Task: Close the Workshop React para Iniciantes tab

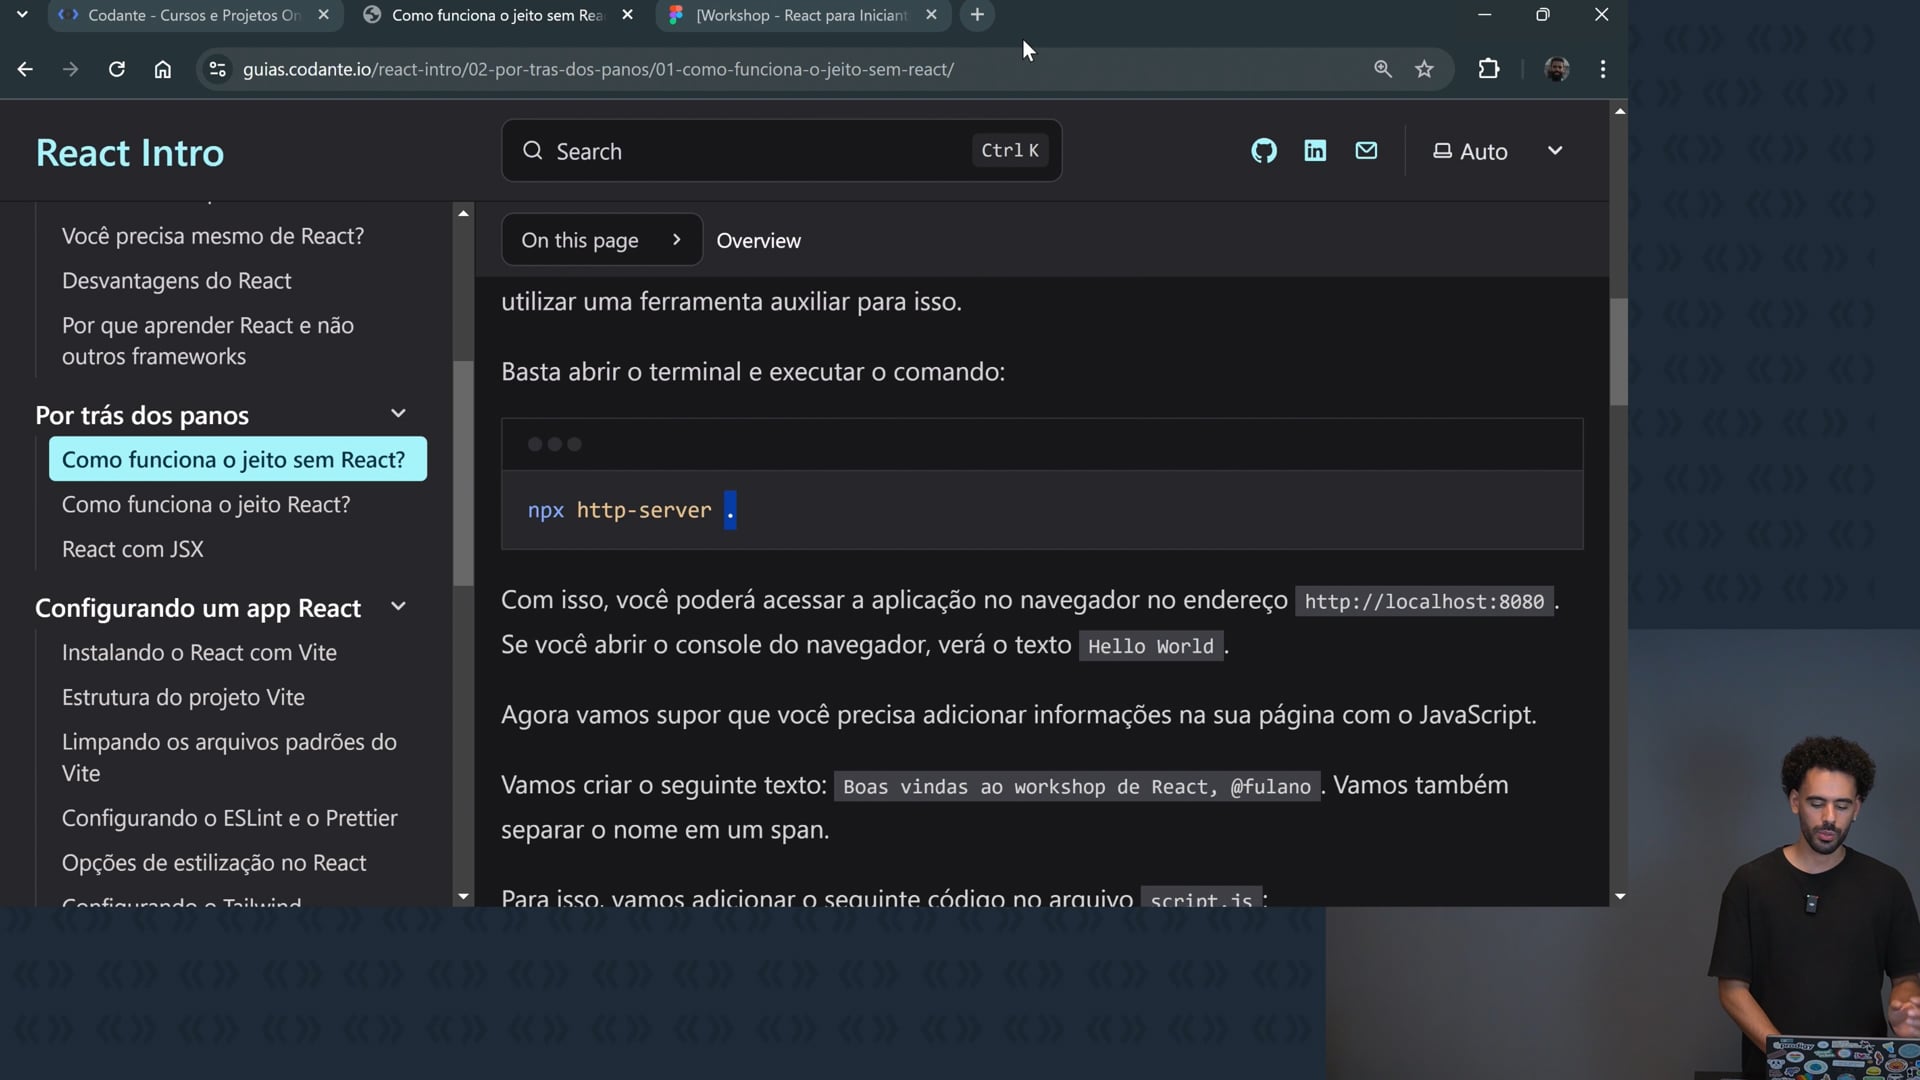Action: pyautogui.click(x=931, y=15)
